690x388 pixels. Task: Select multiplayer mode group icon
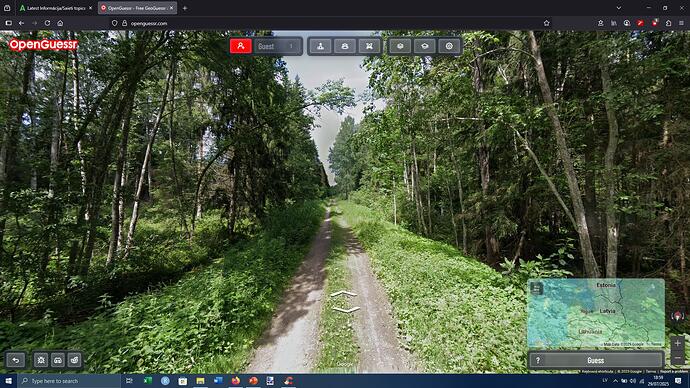coord(345,46)
